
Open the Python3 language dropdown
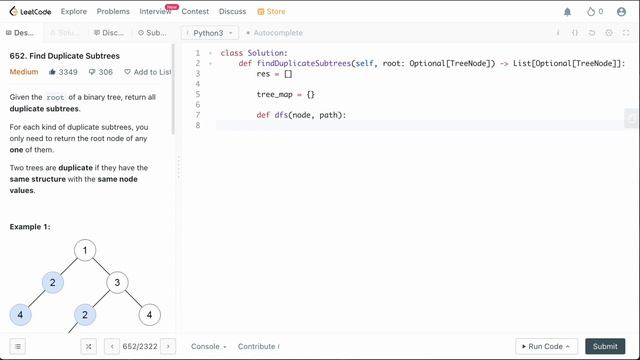click(210, 33)
